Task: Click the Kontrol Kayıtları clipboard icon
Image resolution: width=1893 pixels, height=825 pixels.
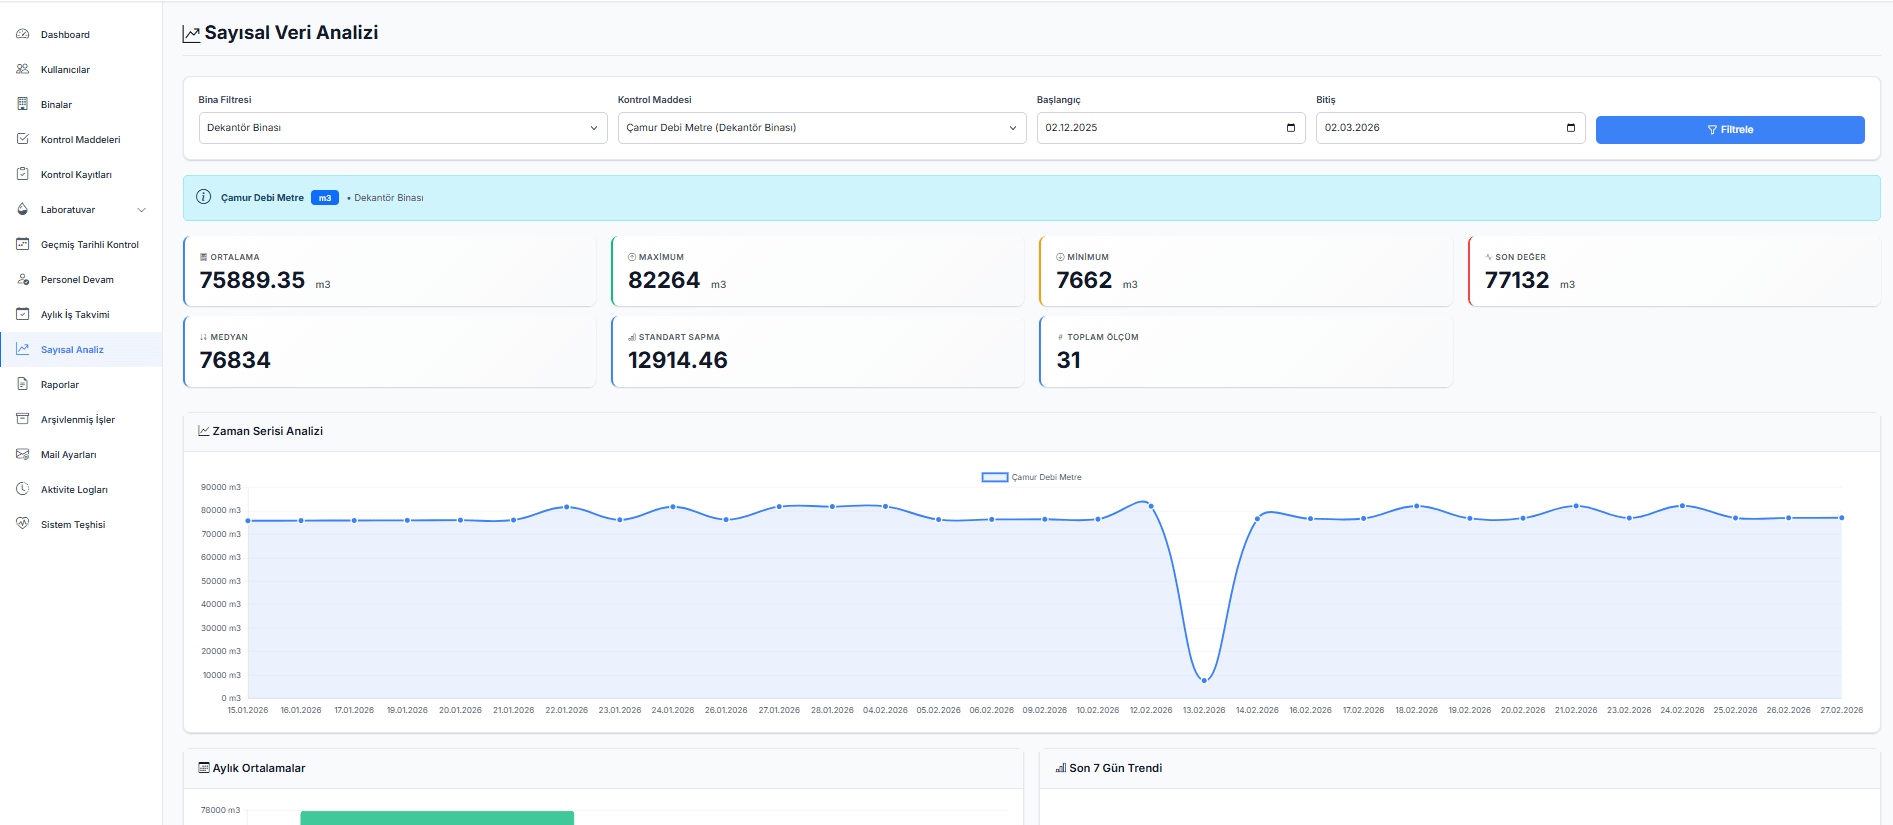Action: tap(22, 174)
